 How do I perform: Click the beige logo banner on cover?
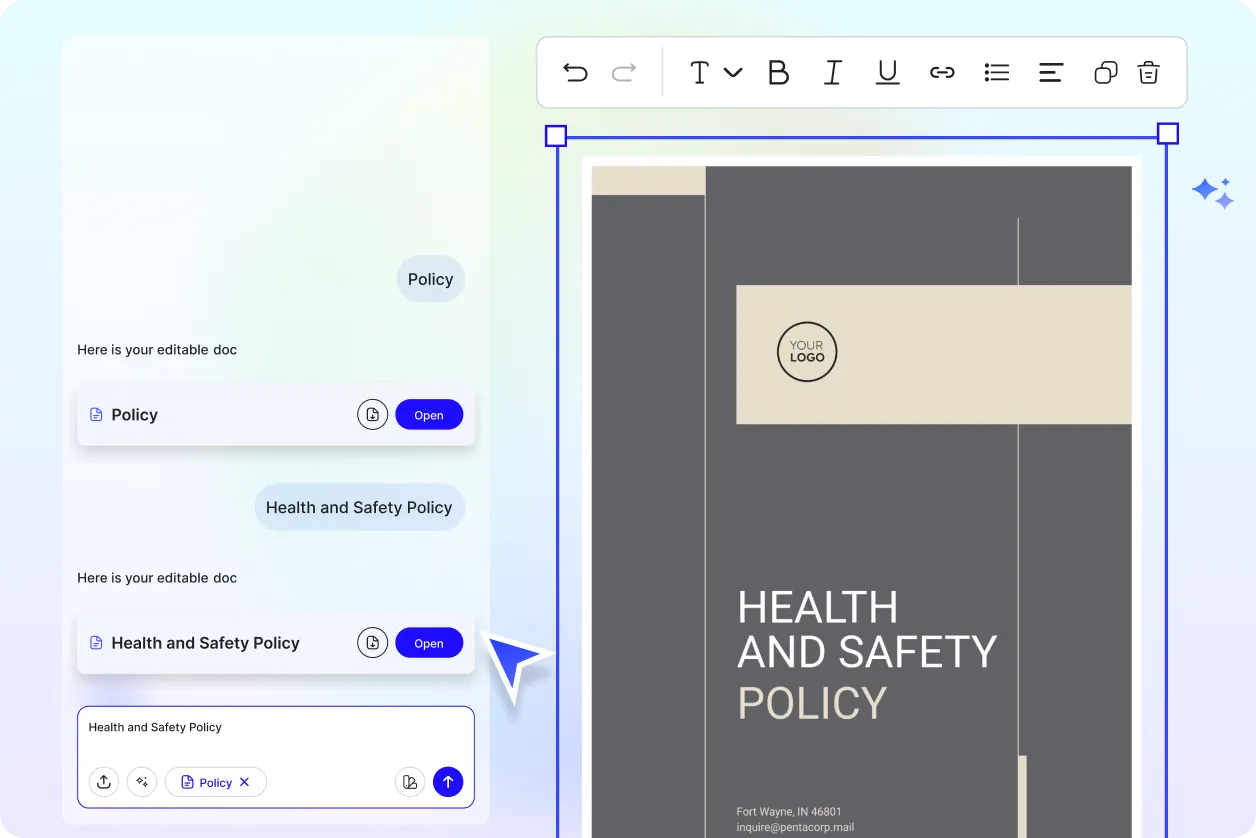click(934, 354)
